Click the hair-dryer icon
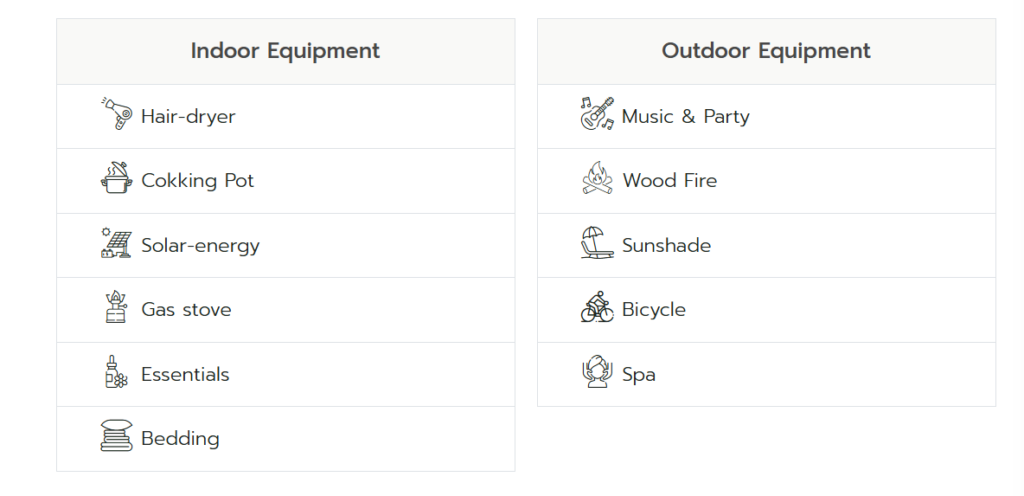Image resolution: width=1024 pixels, height=496 pixels. (x=116, y=115)
